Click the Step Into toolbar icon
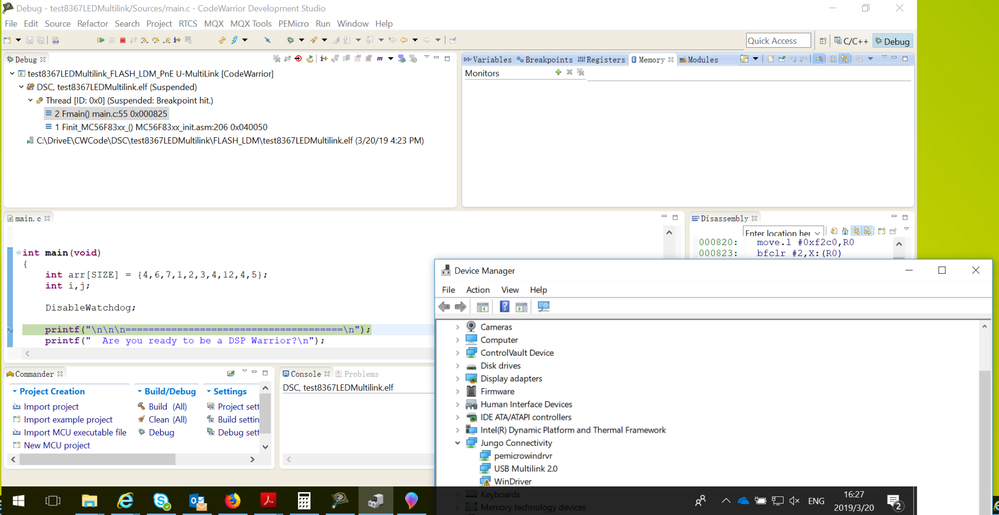This screenshot has width=999, height=515. pyautogui.click(x=143, y=40)
